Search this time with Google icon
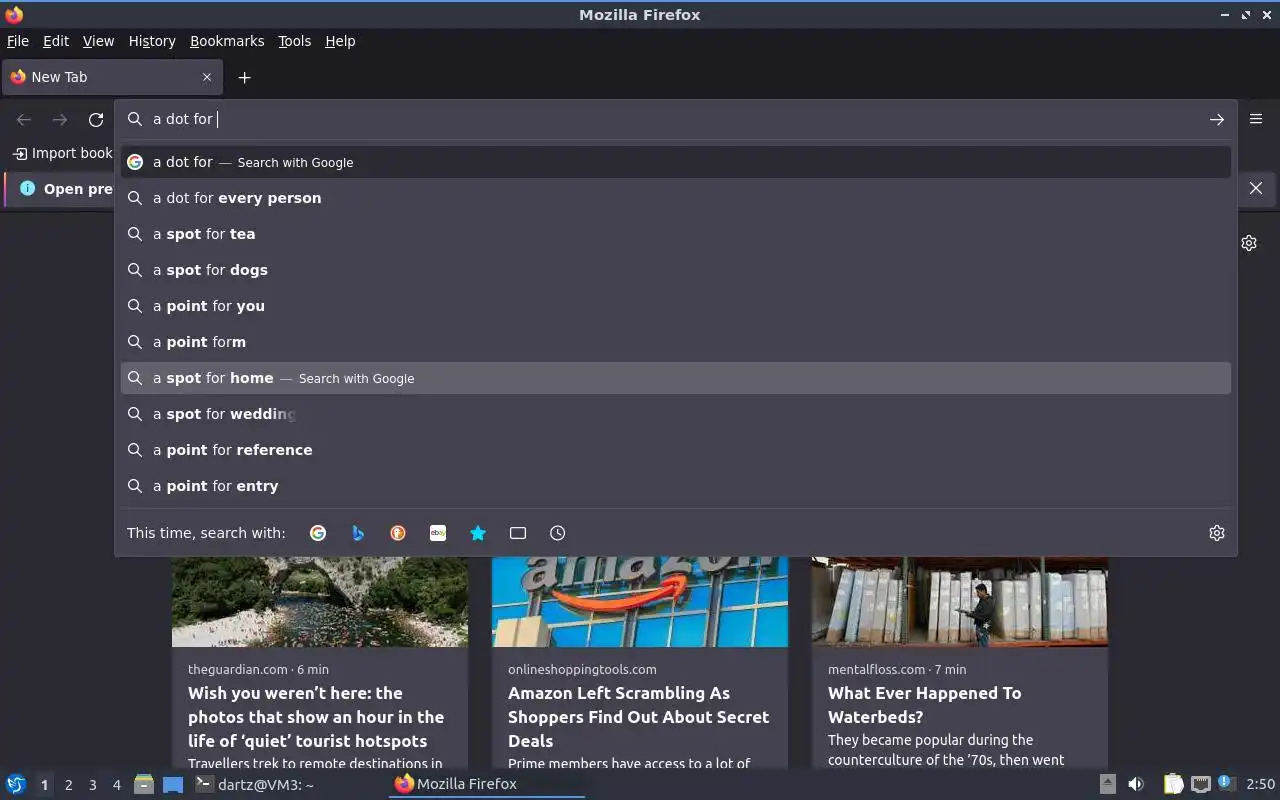This screenshot has width=1280, height=800. (x=318, y=533)
